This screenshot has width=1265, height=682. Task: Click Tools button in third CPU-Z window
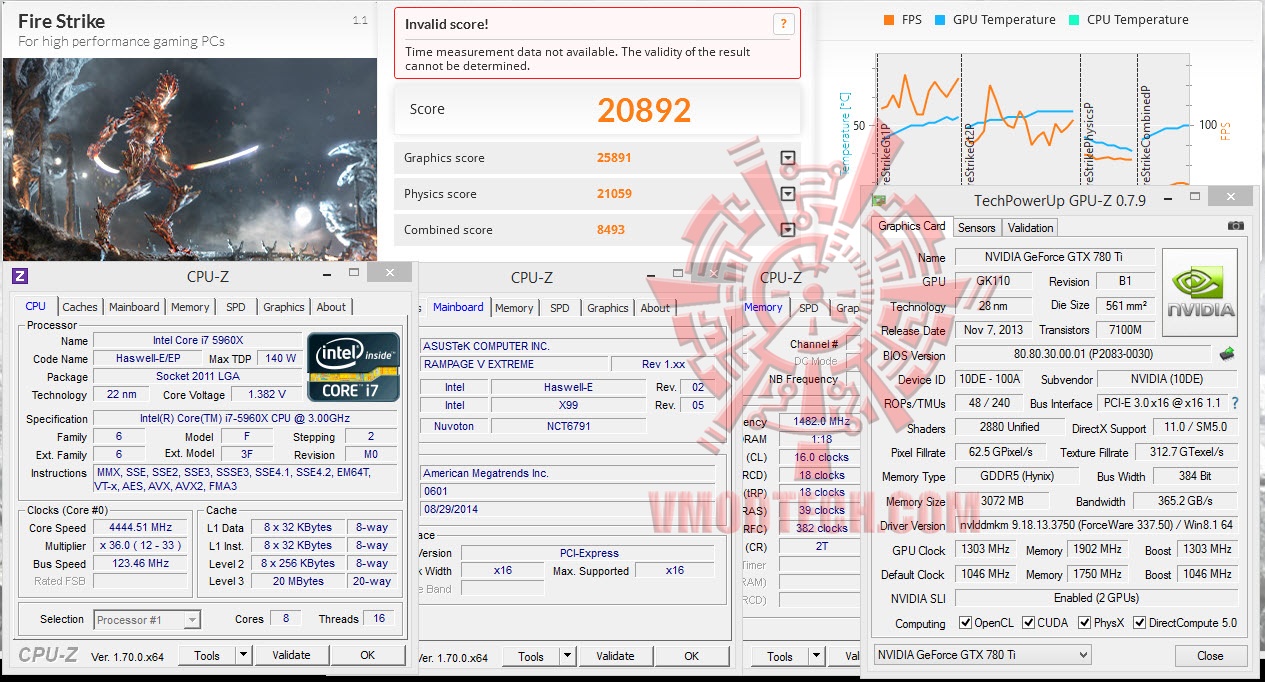[x=780, y=657]
